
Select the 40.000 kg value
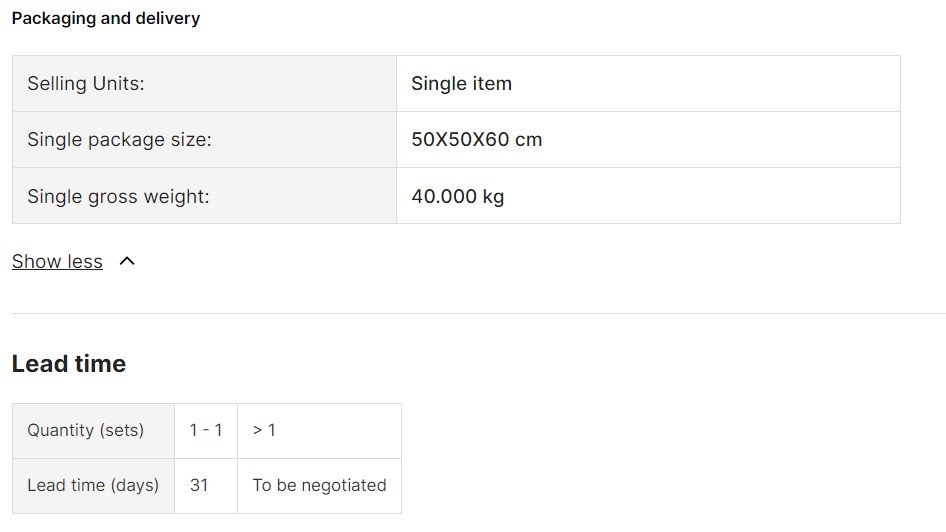(x=458, y=196)
